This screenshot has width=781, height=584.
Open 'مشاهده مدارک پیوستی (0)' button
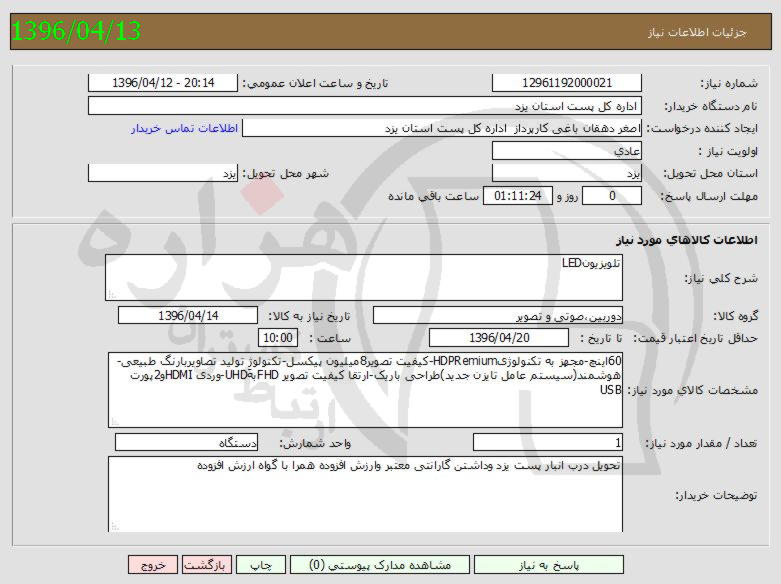[x=380, y=565]
